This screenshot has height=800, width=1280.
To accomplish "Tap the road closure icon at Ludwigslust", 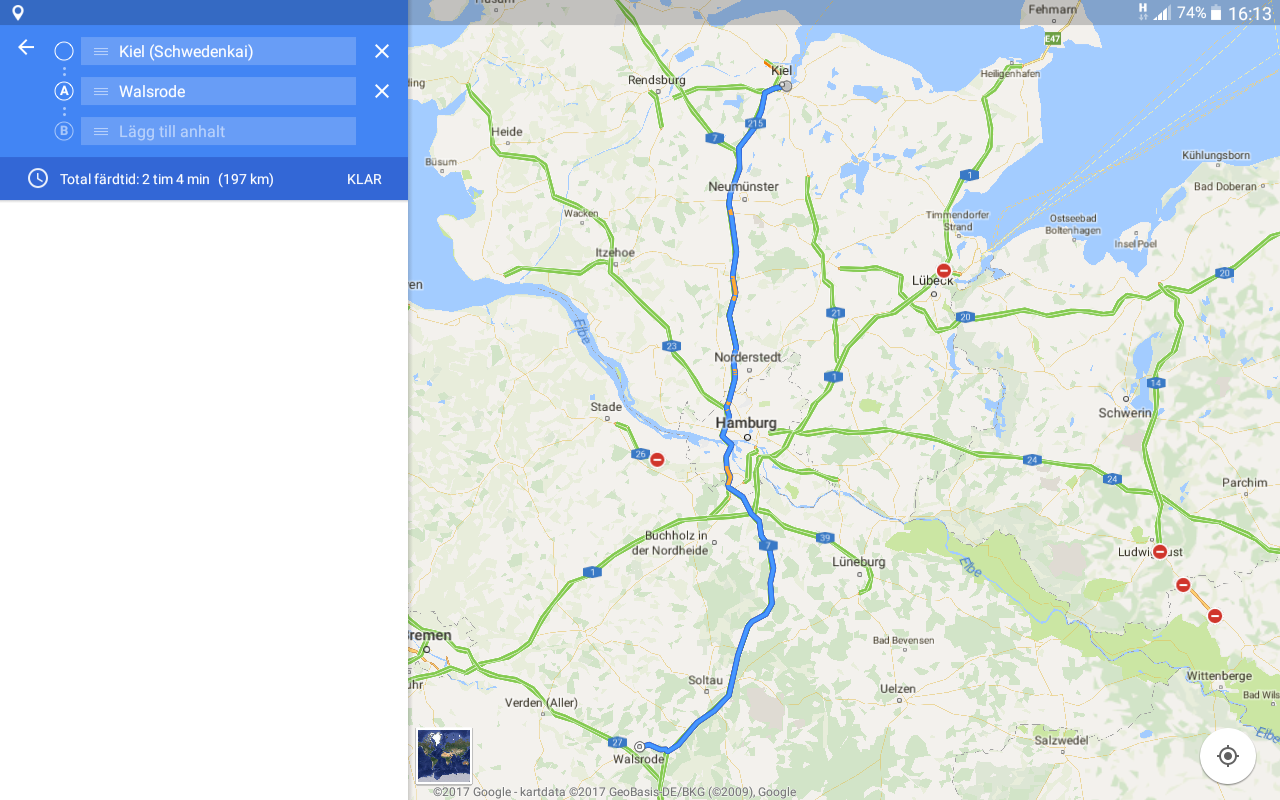I will click(1160, 552).
